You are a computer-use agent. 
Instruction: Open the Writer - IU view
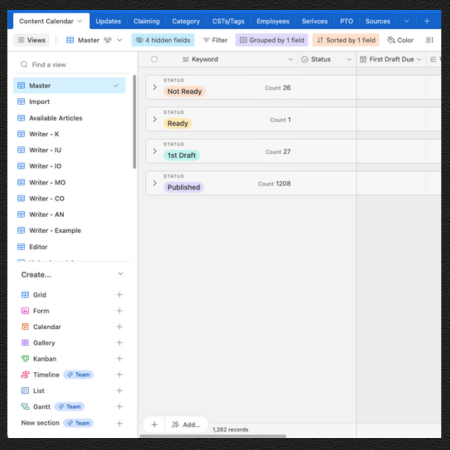click(69, 150)
